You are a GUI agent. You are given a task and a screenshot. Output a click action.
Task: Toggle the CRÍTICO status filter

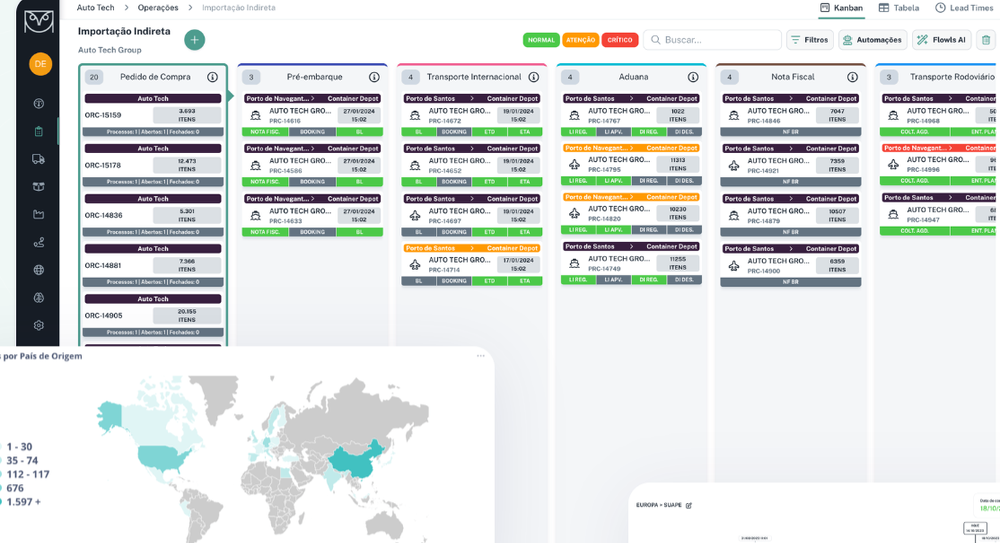tap(620, 40)
